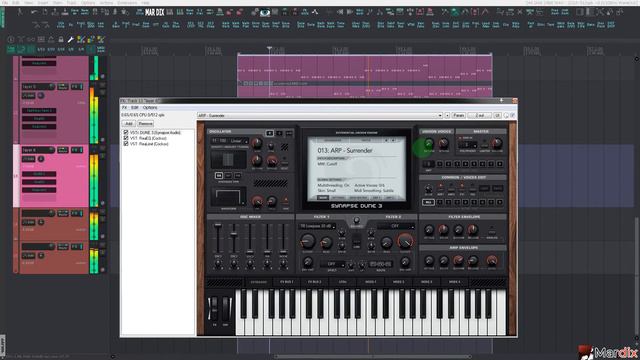Click next preset arrow in DUNE display
The image size is (640, 360).
(393, 140)
